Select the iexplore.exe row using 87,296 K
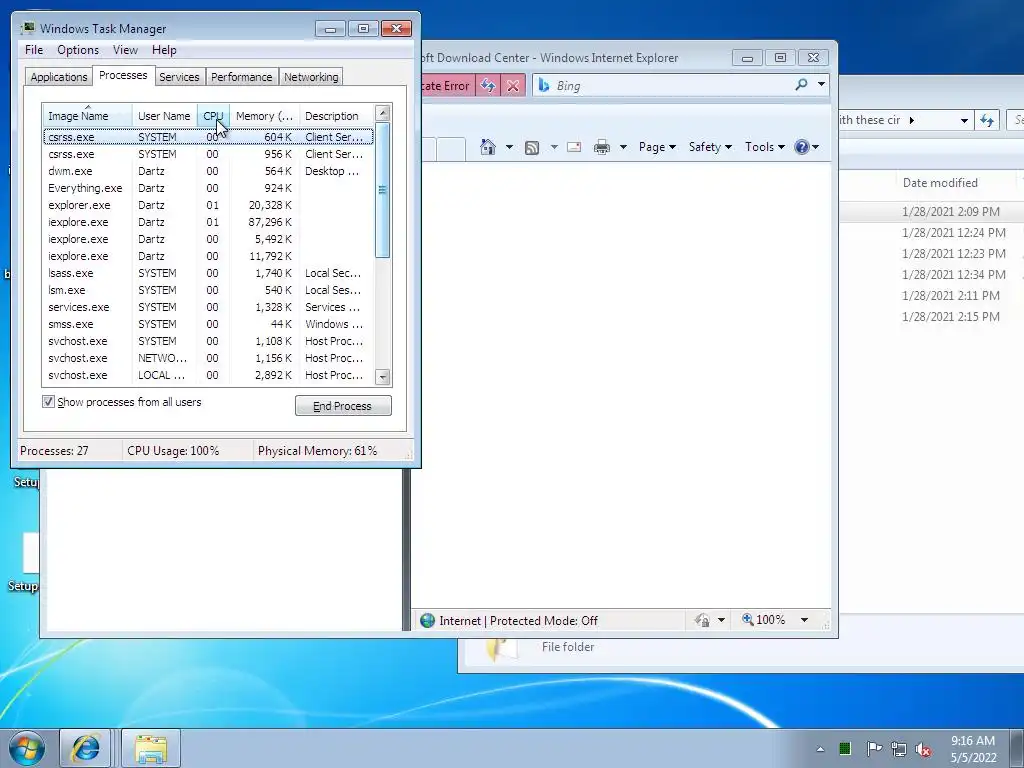The image size is (1024, 768). point(208,222)
